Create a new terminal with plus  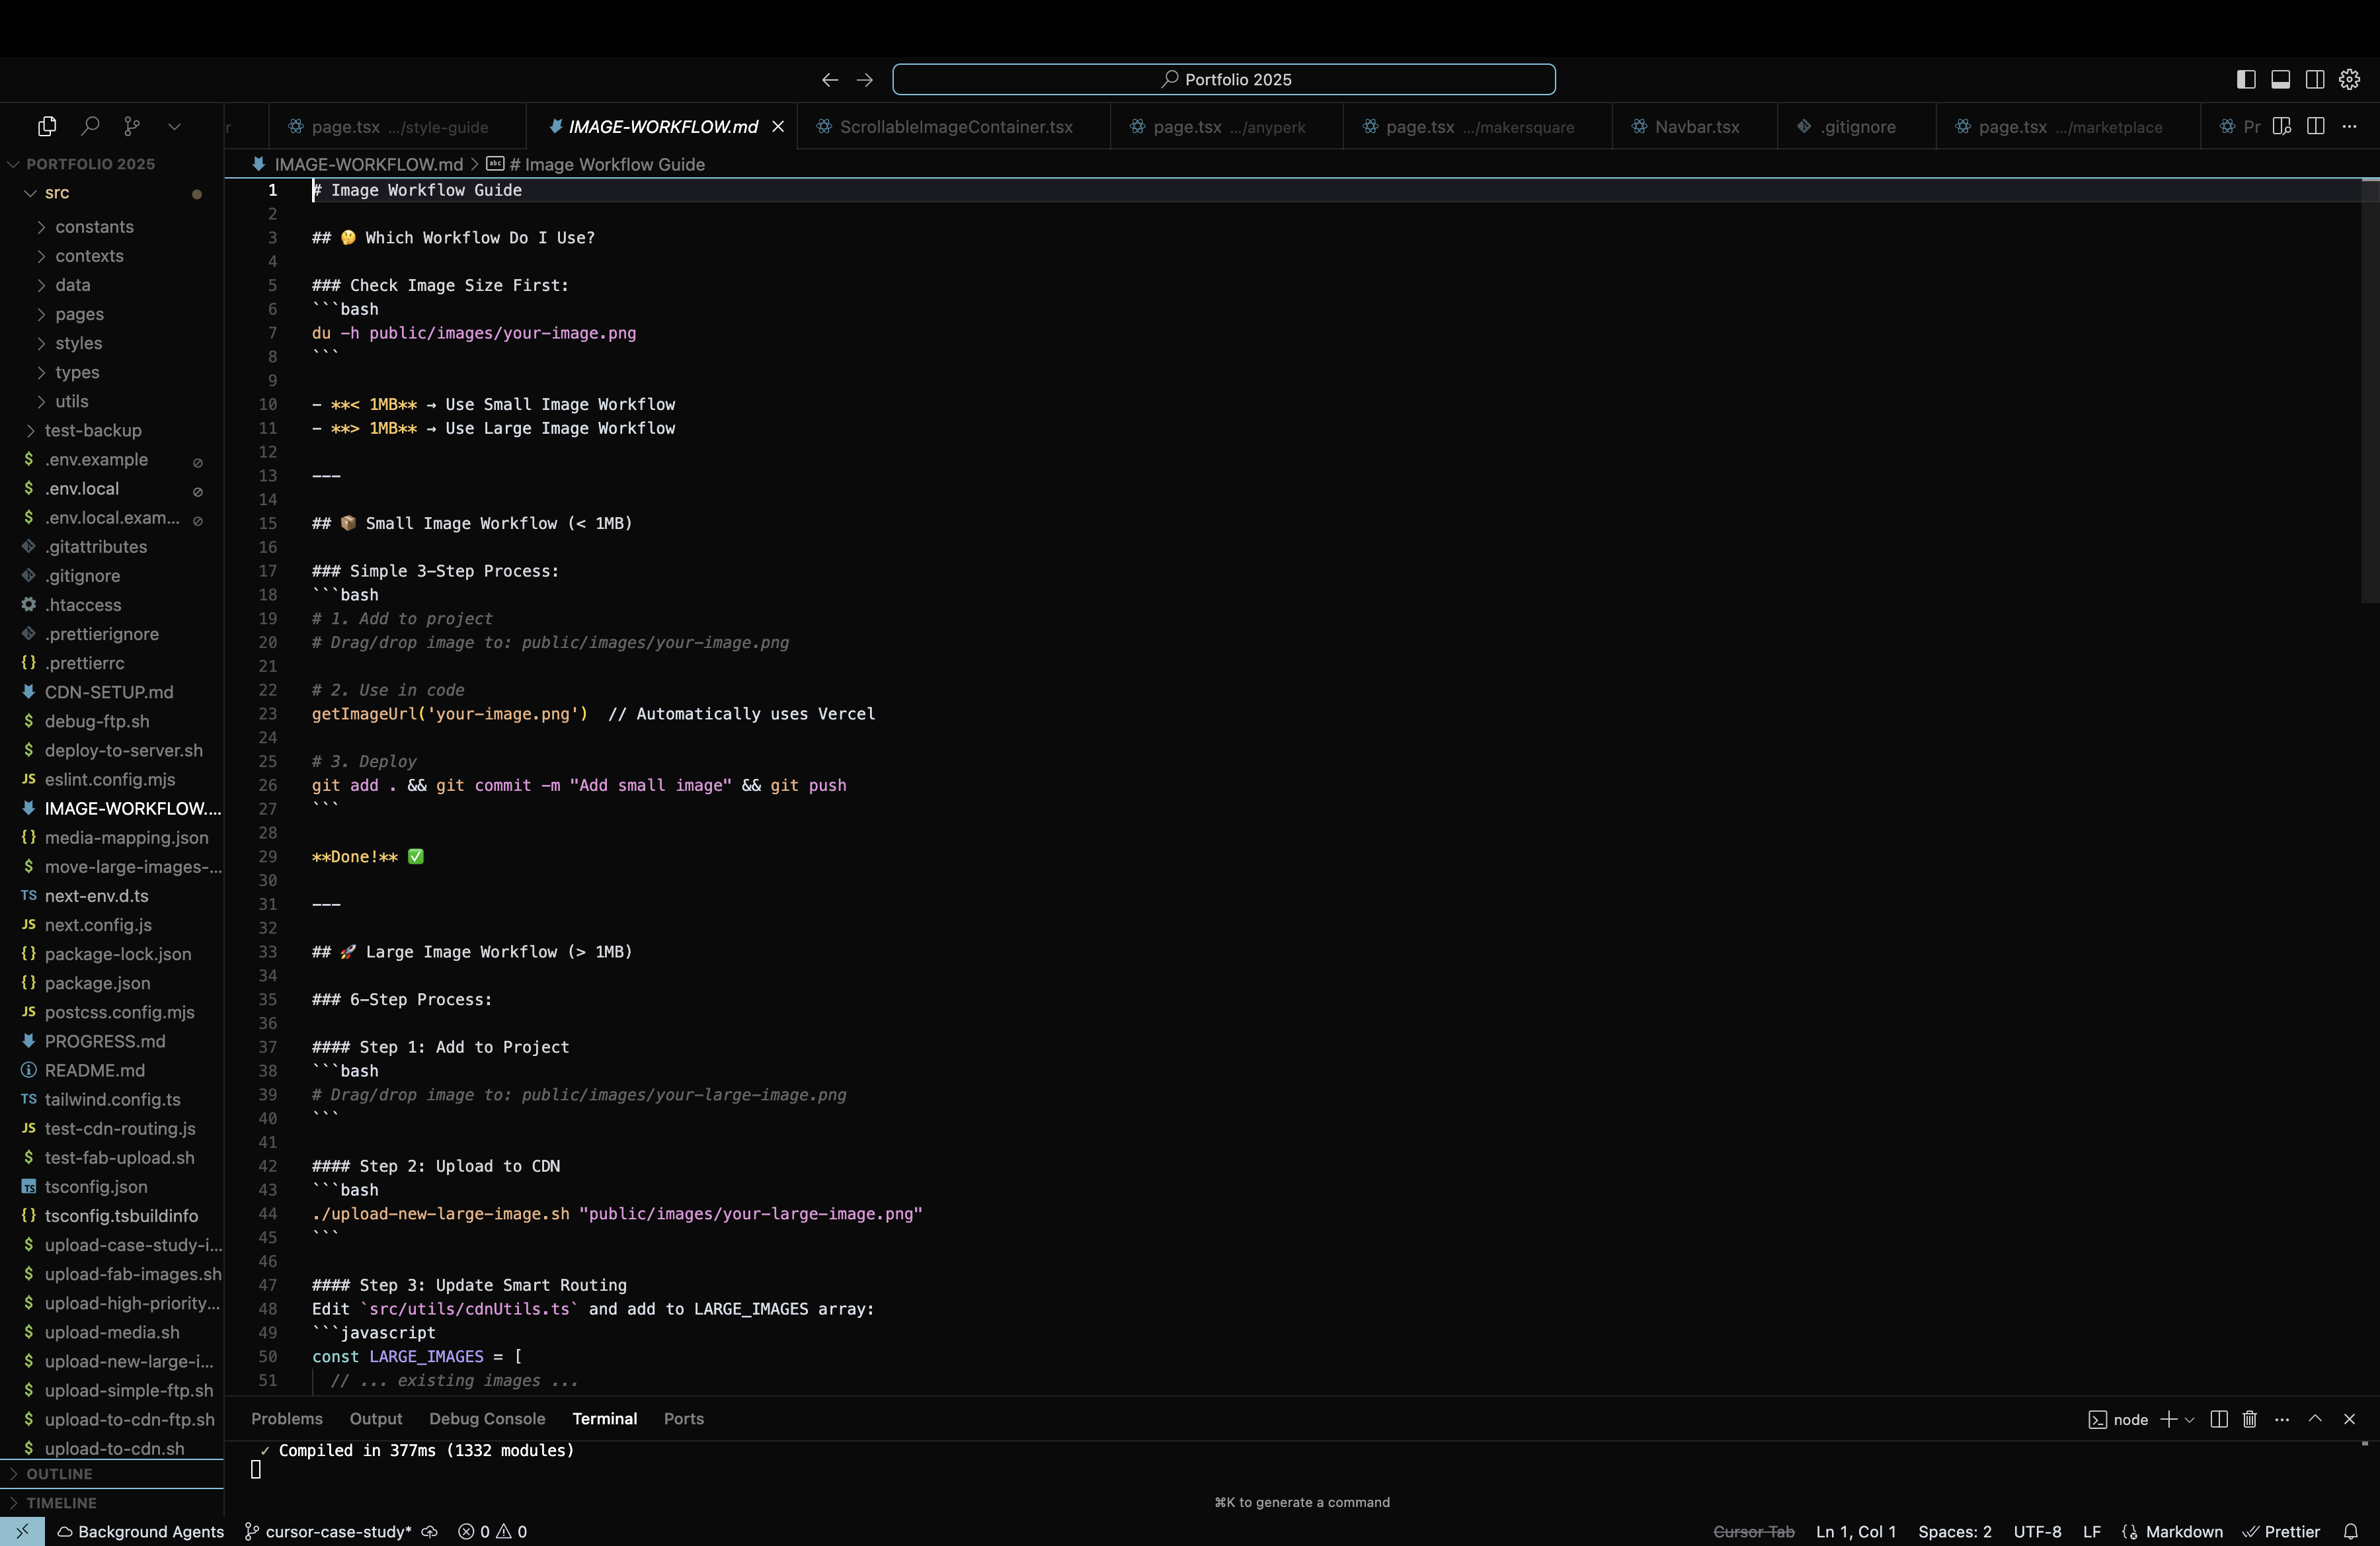pos(2168,1420)
